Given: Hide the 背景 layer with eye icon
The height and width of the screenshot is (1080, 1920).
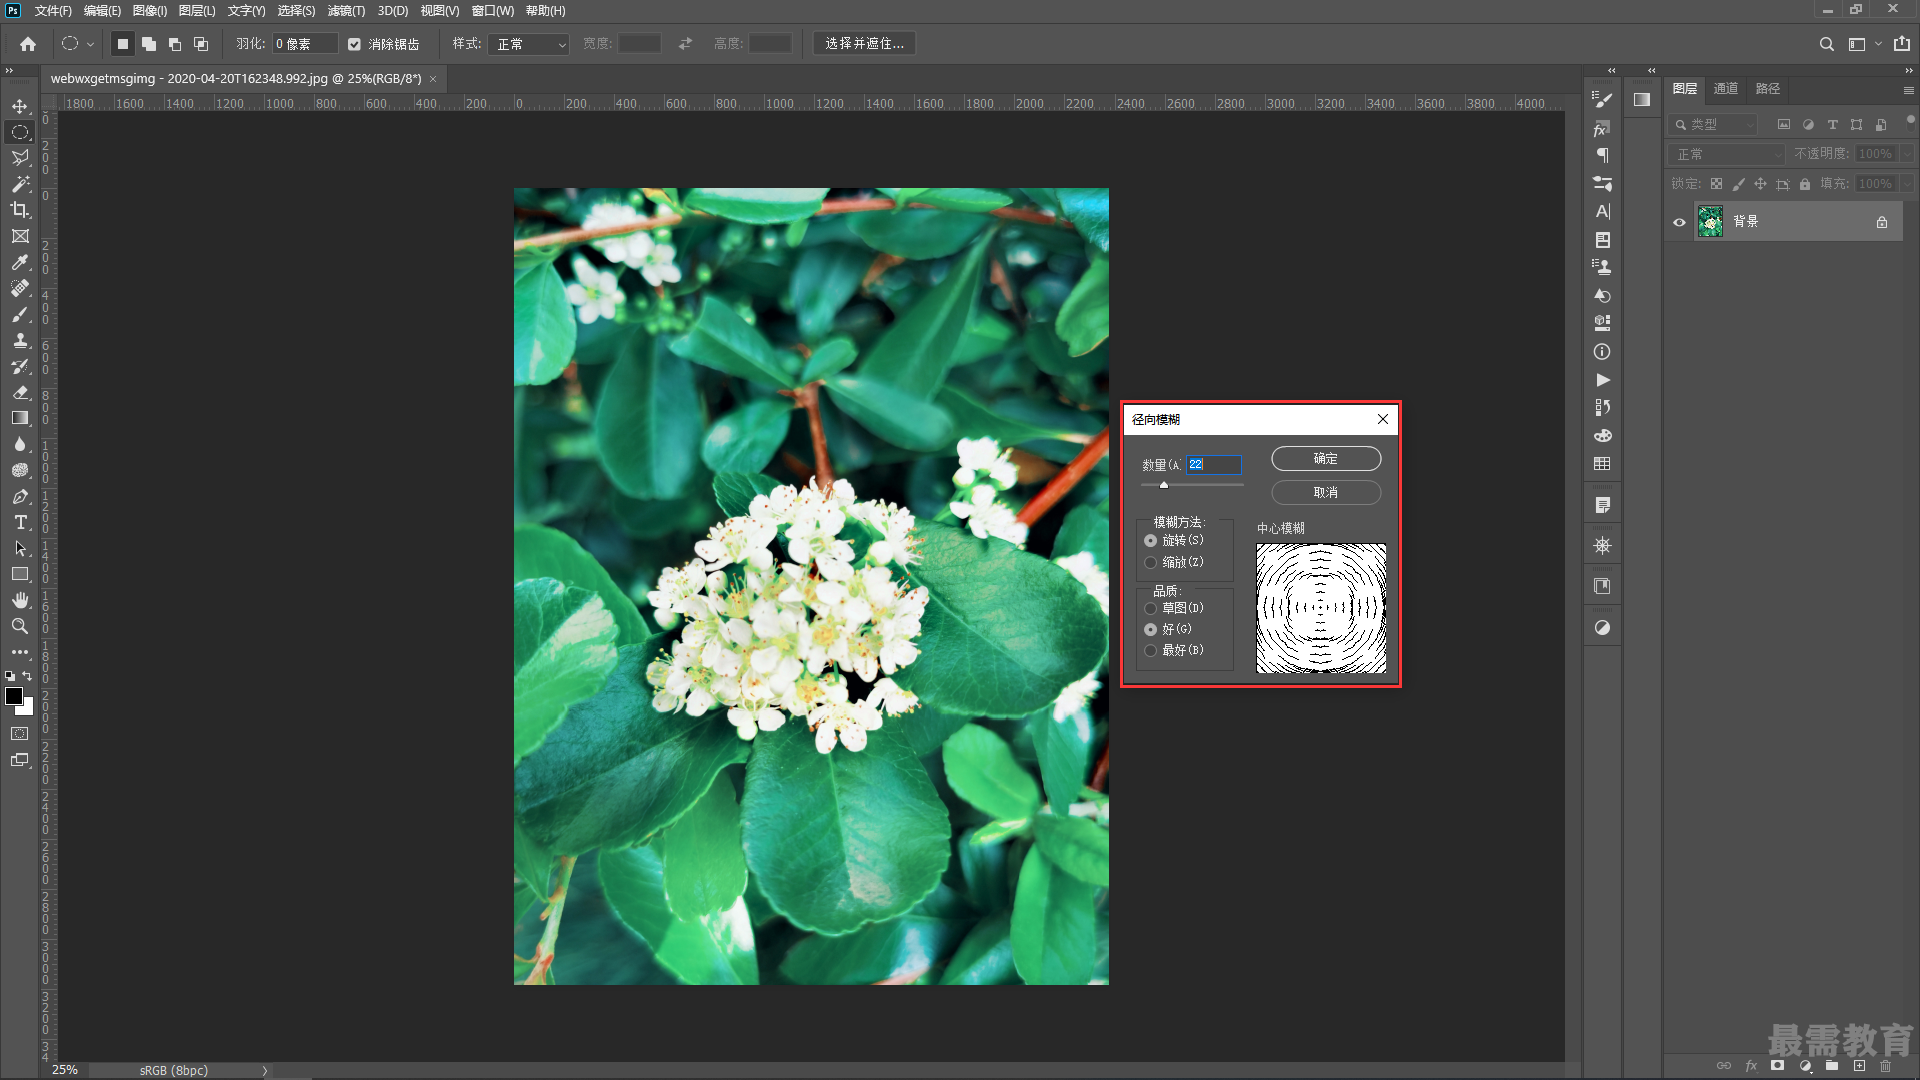Looking at the screenshot, I should pyautogui.click(x=1680, y=222).
